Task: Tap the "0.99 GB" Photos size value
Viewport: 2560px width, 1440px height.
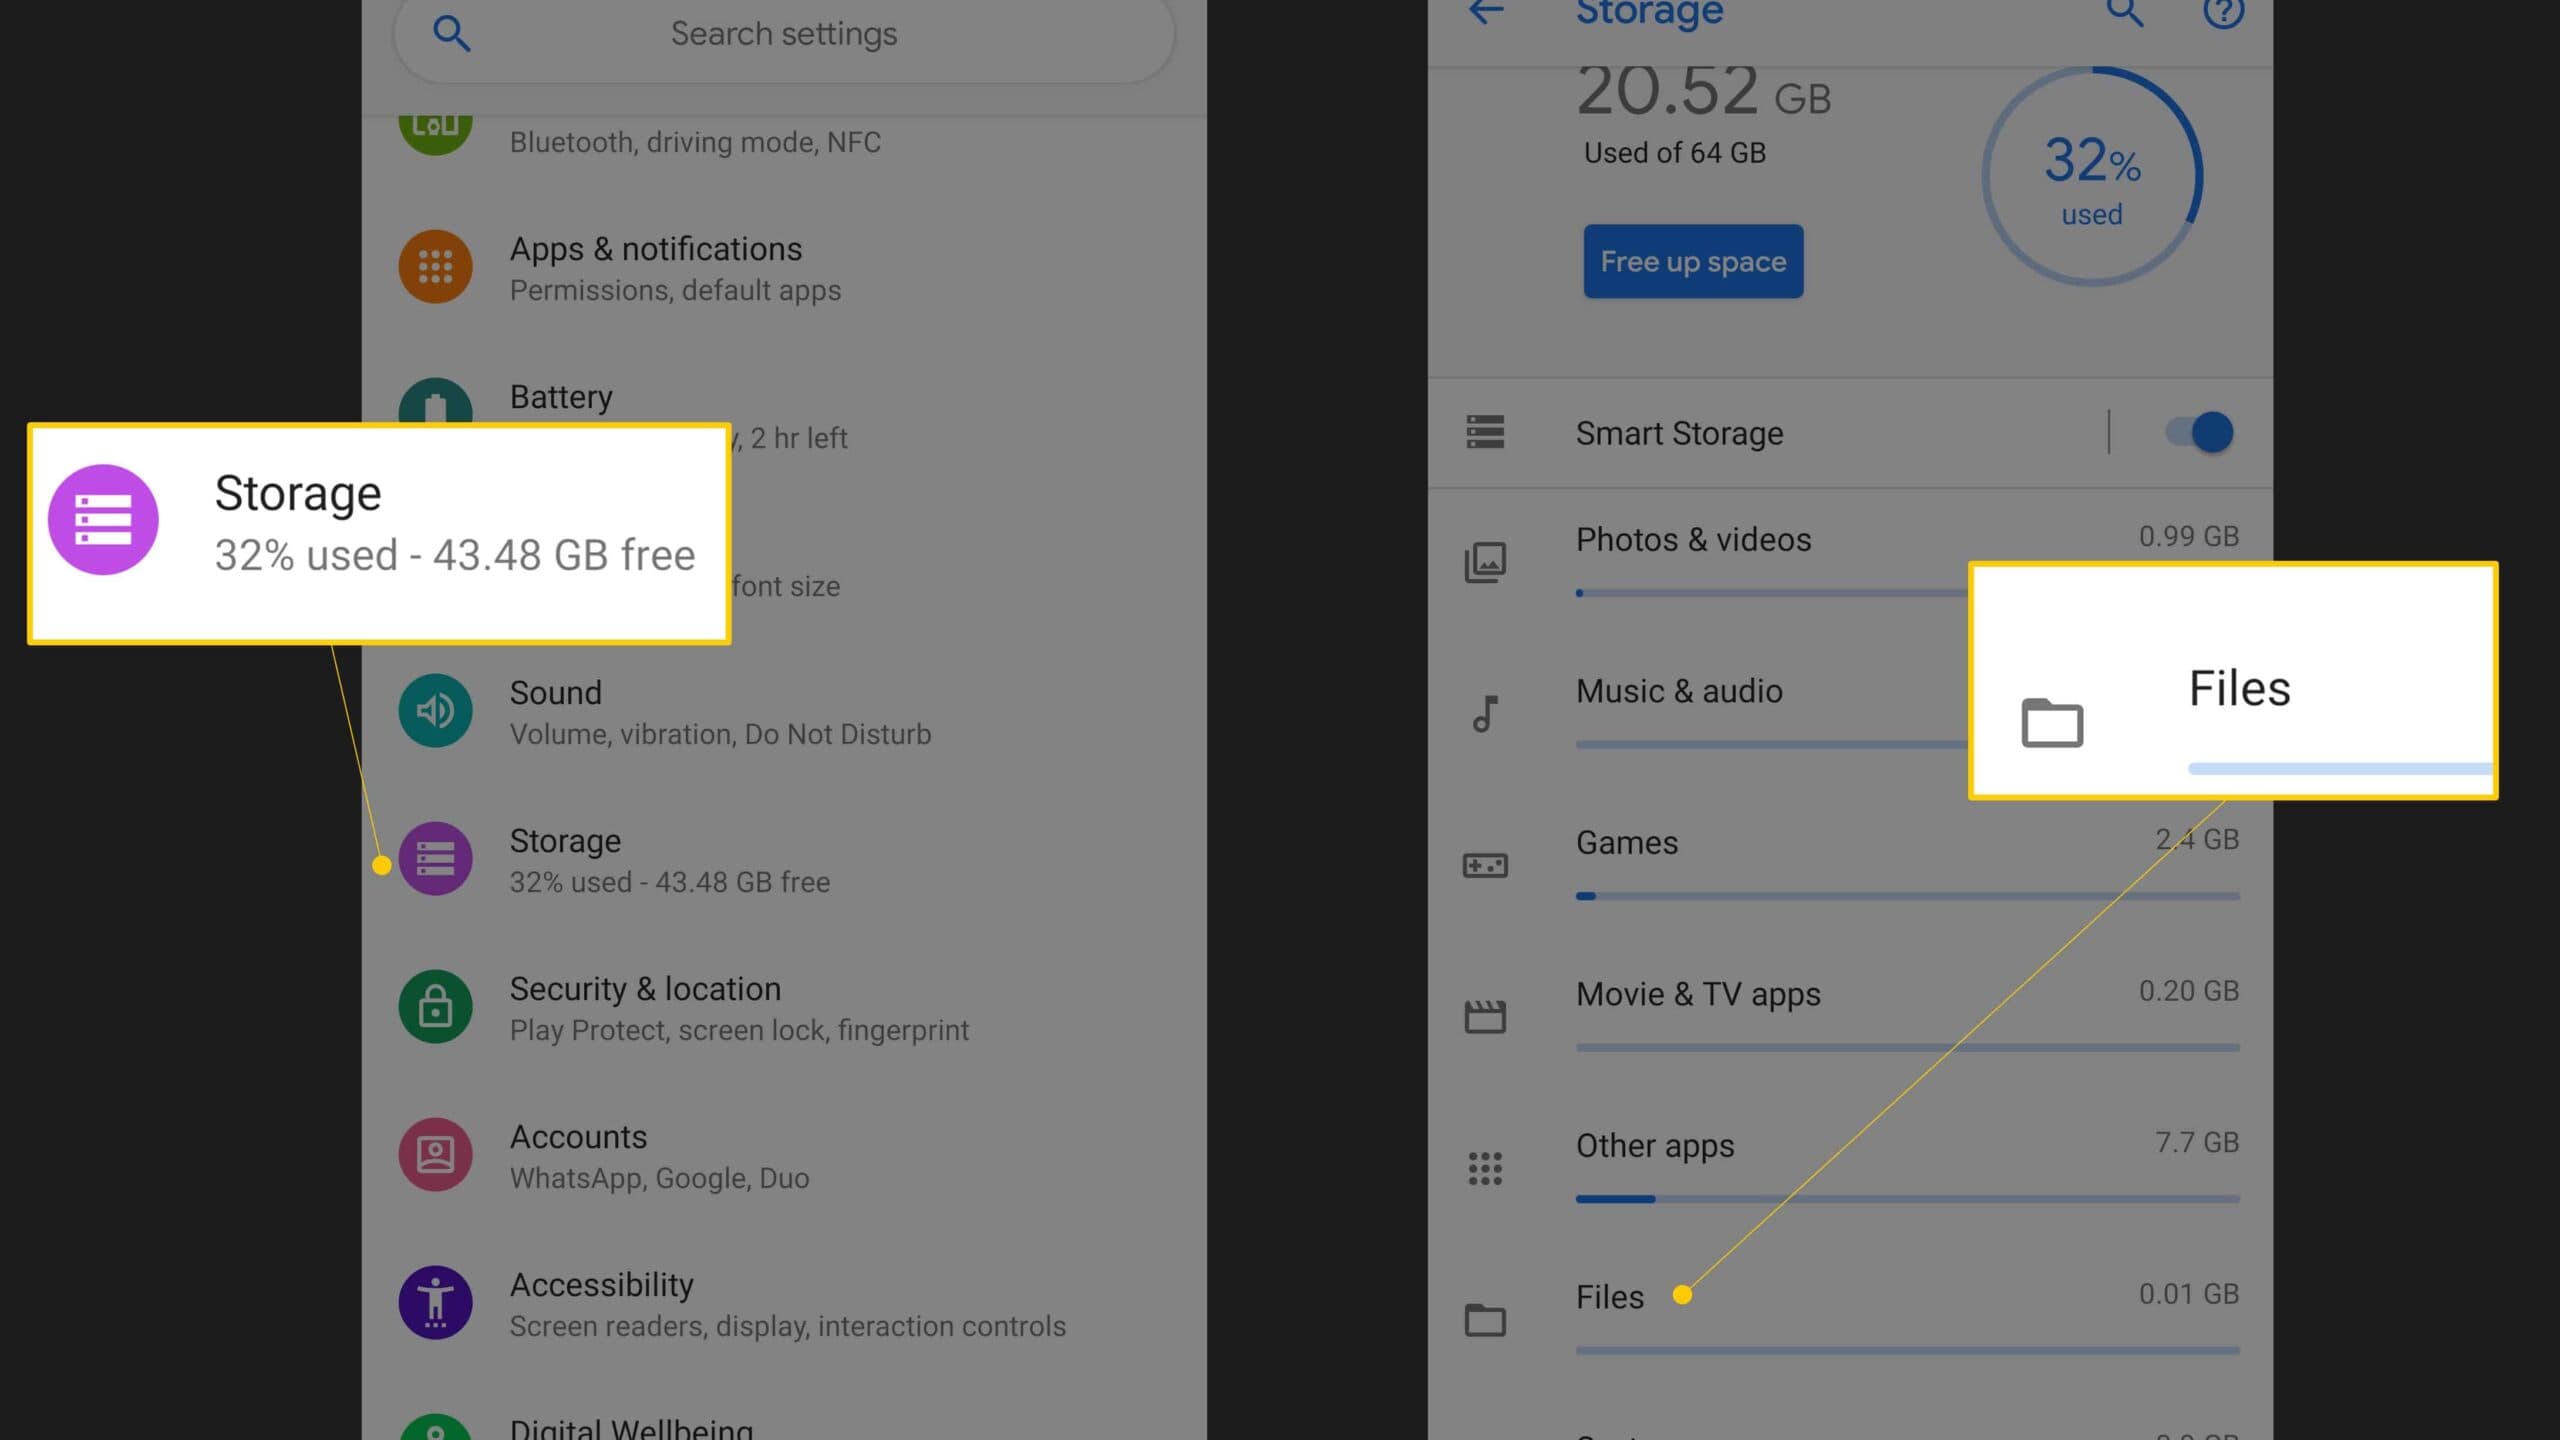Action: [2189, 537]
